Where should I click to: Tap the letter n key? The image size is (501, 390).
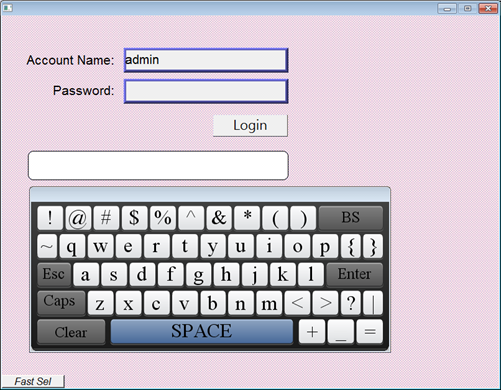[x=241, y=303]
